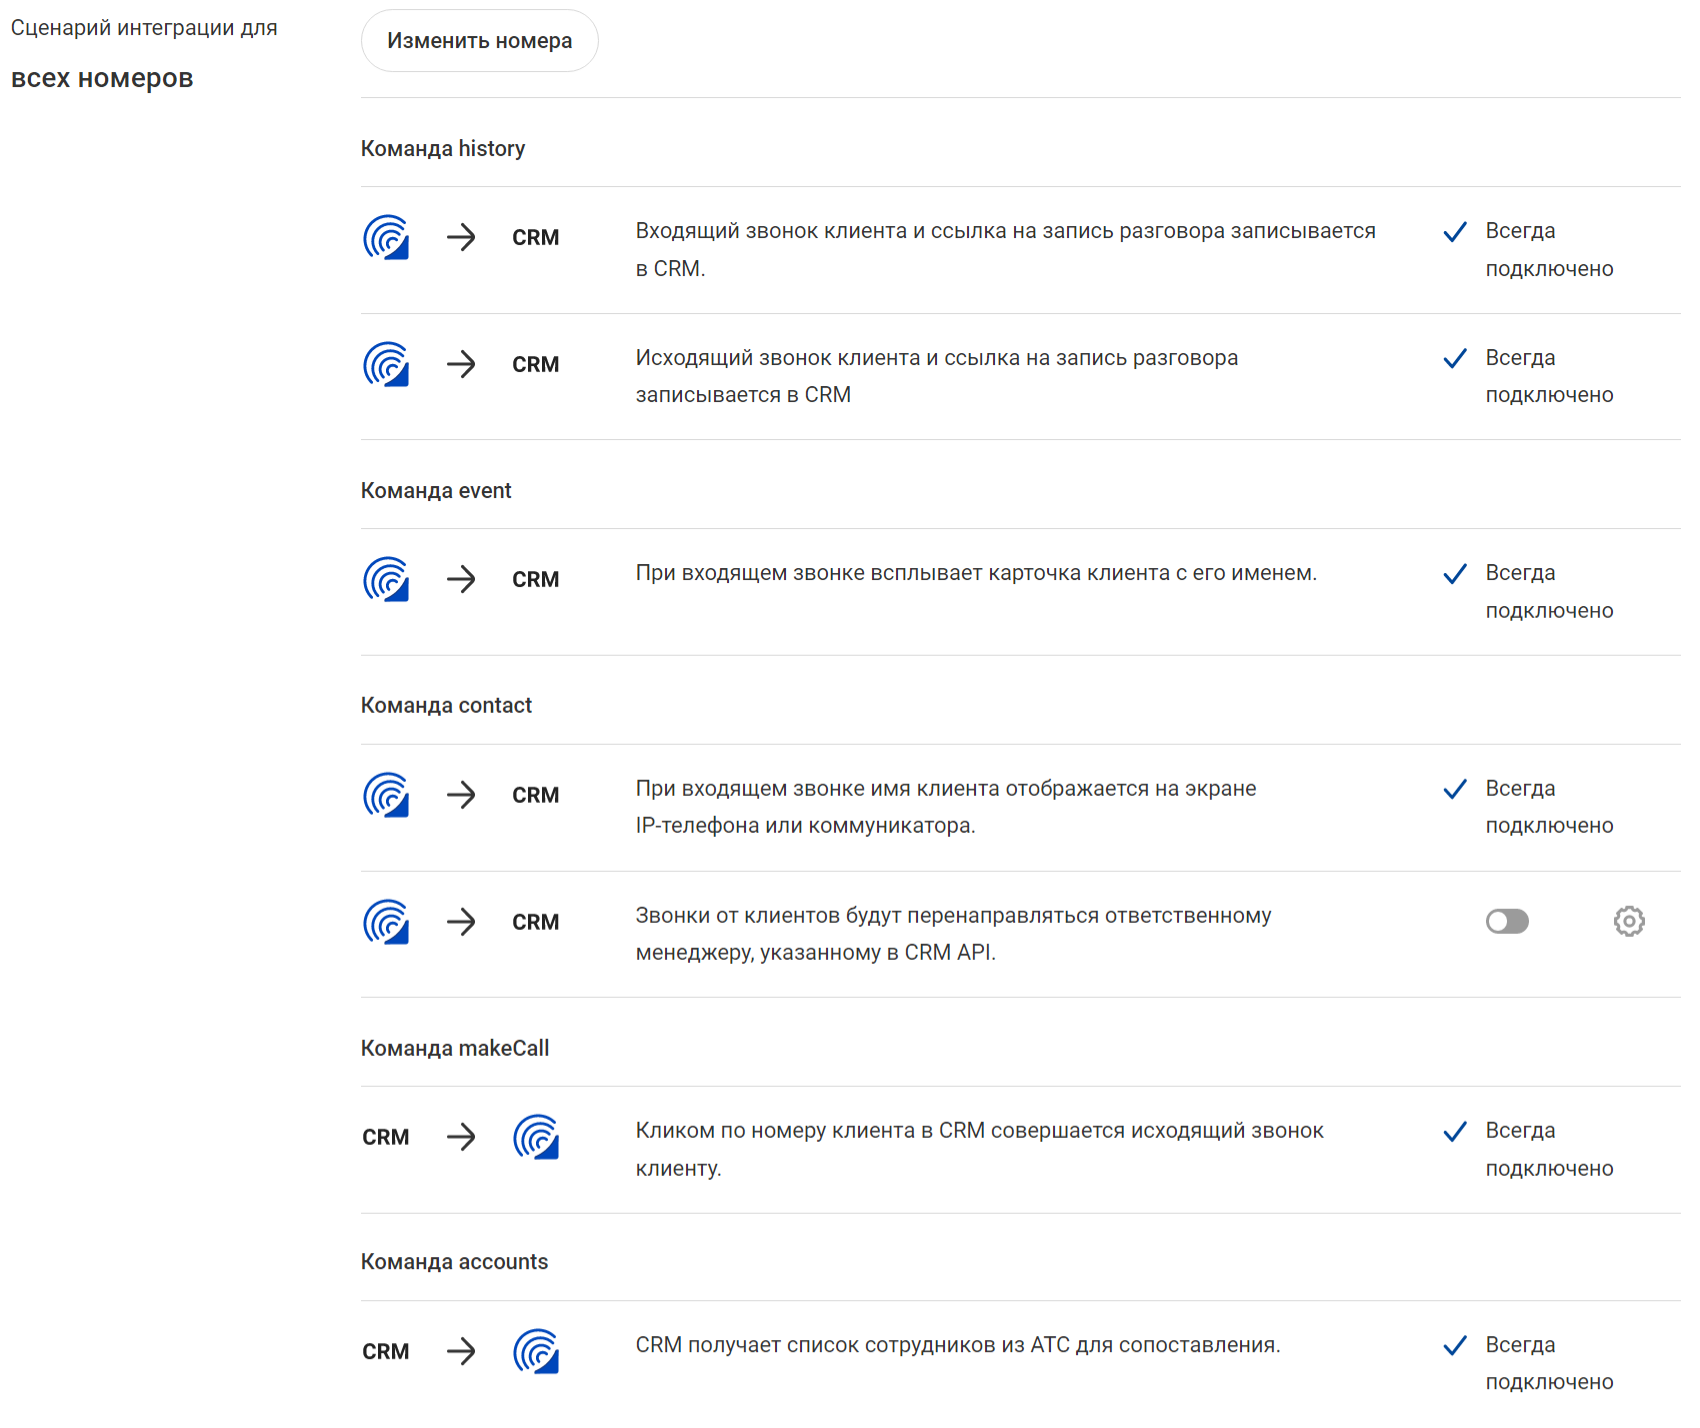Click PBX icon in manager forwarding row

point(386,922)
